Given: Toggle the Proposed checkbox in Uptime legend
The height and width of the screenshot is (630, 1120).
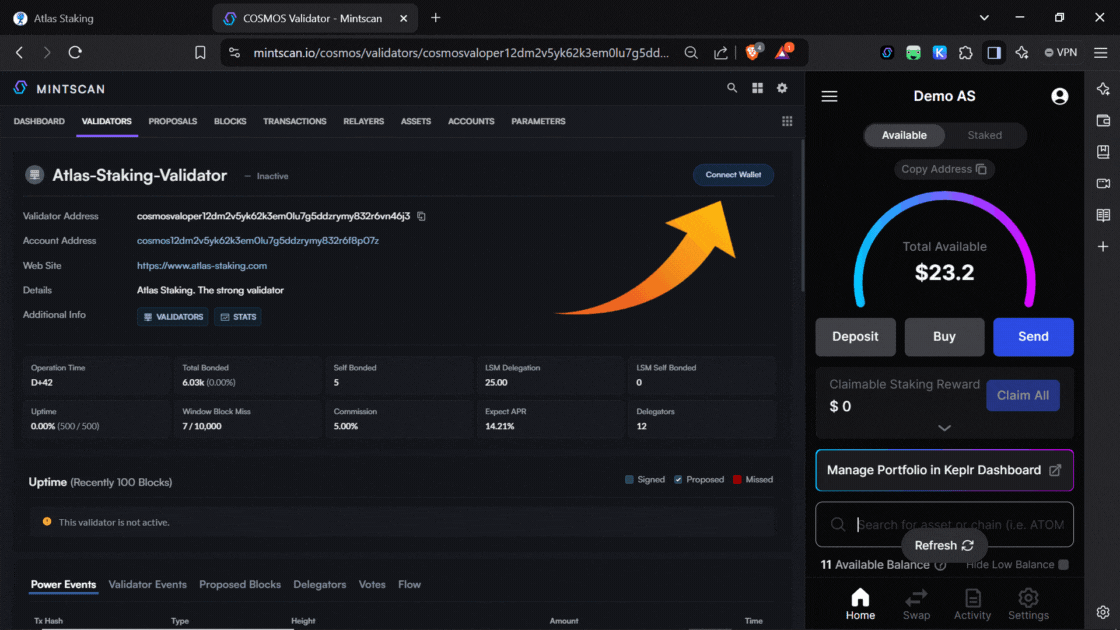Looking at the screenshot, I should click(678, 480).
